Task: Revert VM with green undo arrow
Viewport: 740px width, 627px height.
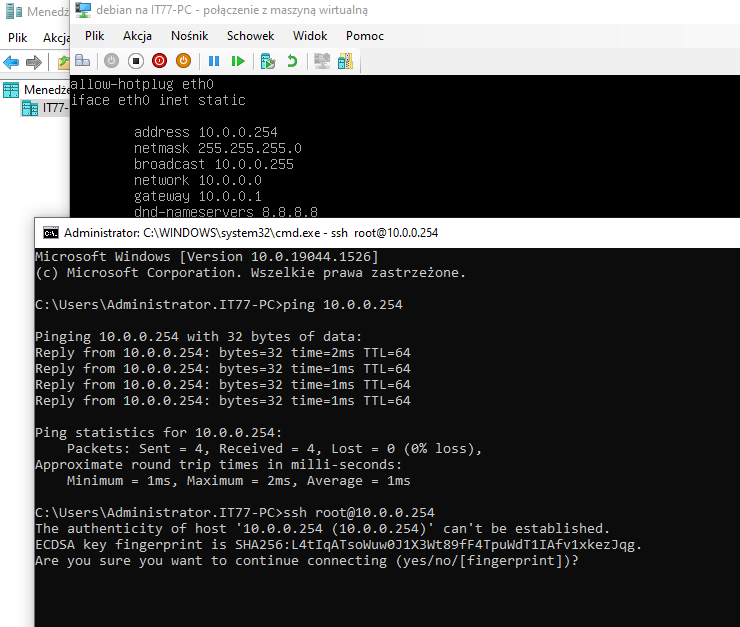Action: pos(292,61)
